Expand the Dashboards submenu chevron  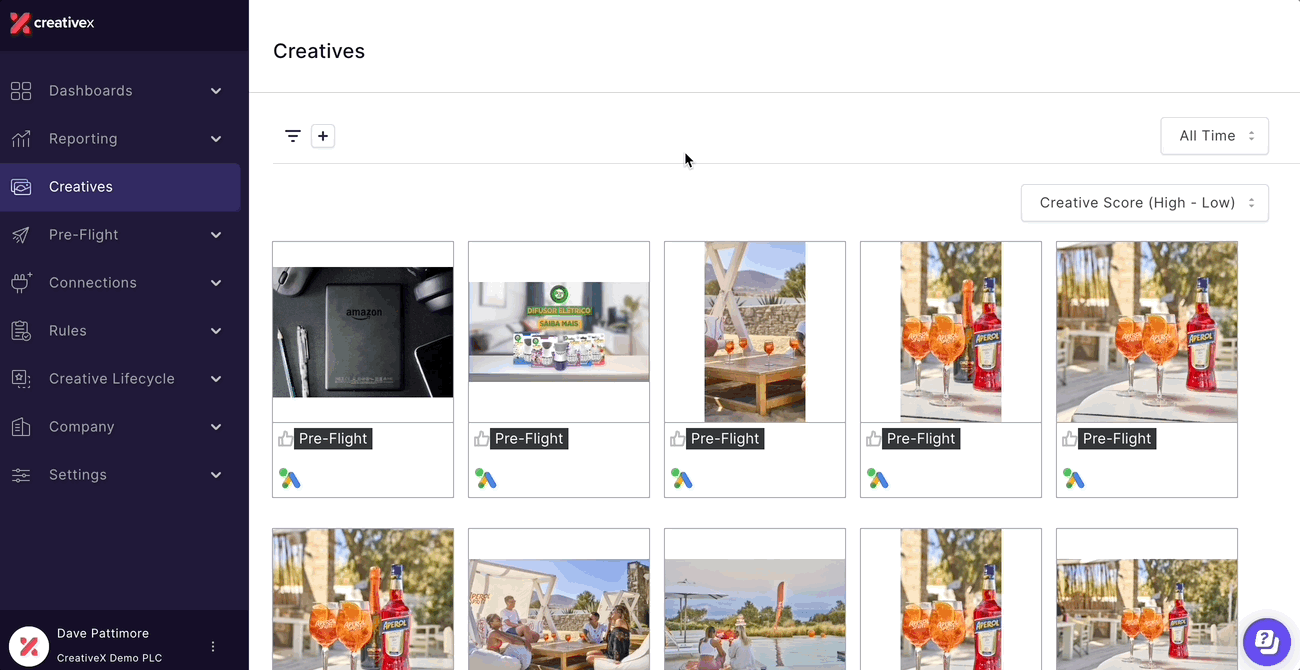click(x=216, y=91)
